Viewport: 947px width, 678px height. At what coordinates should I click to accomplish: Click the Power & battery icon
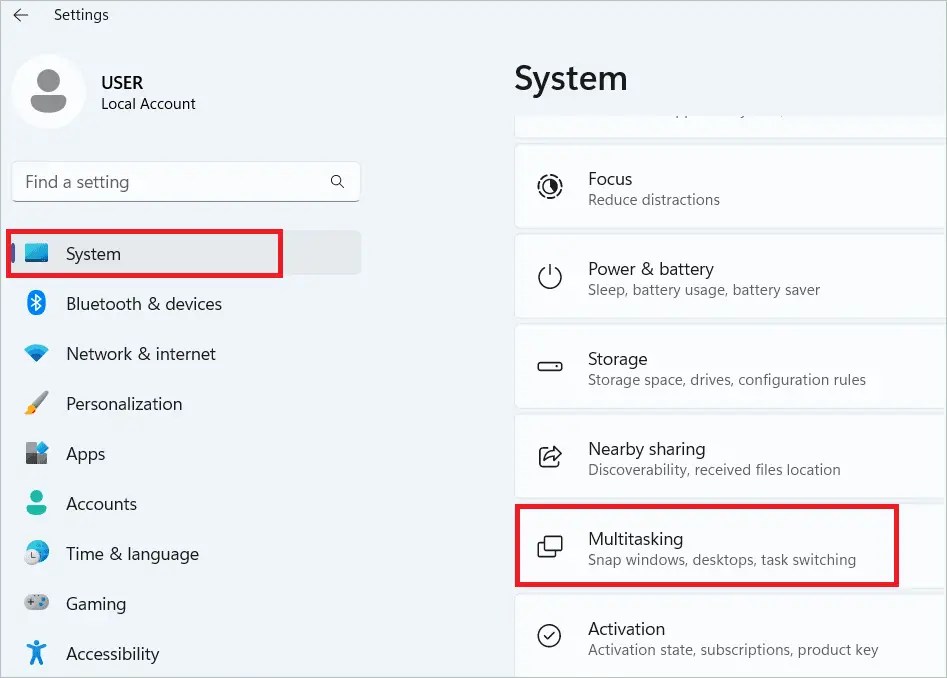549,276
